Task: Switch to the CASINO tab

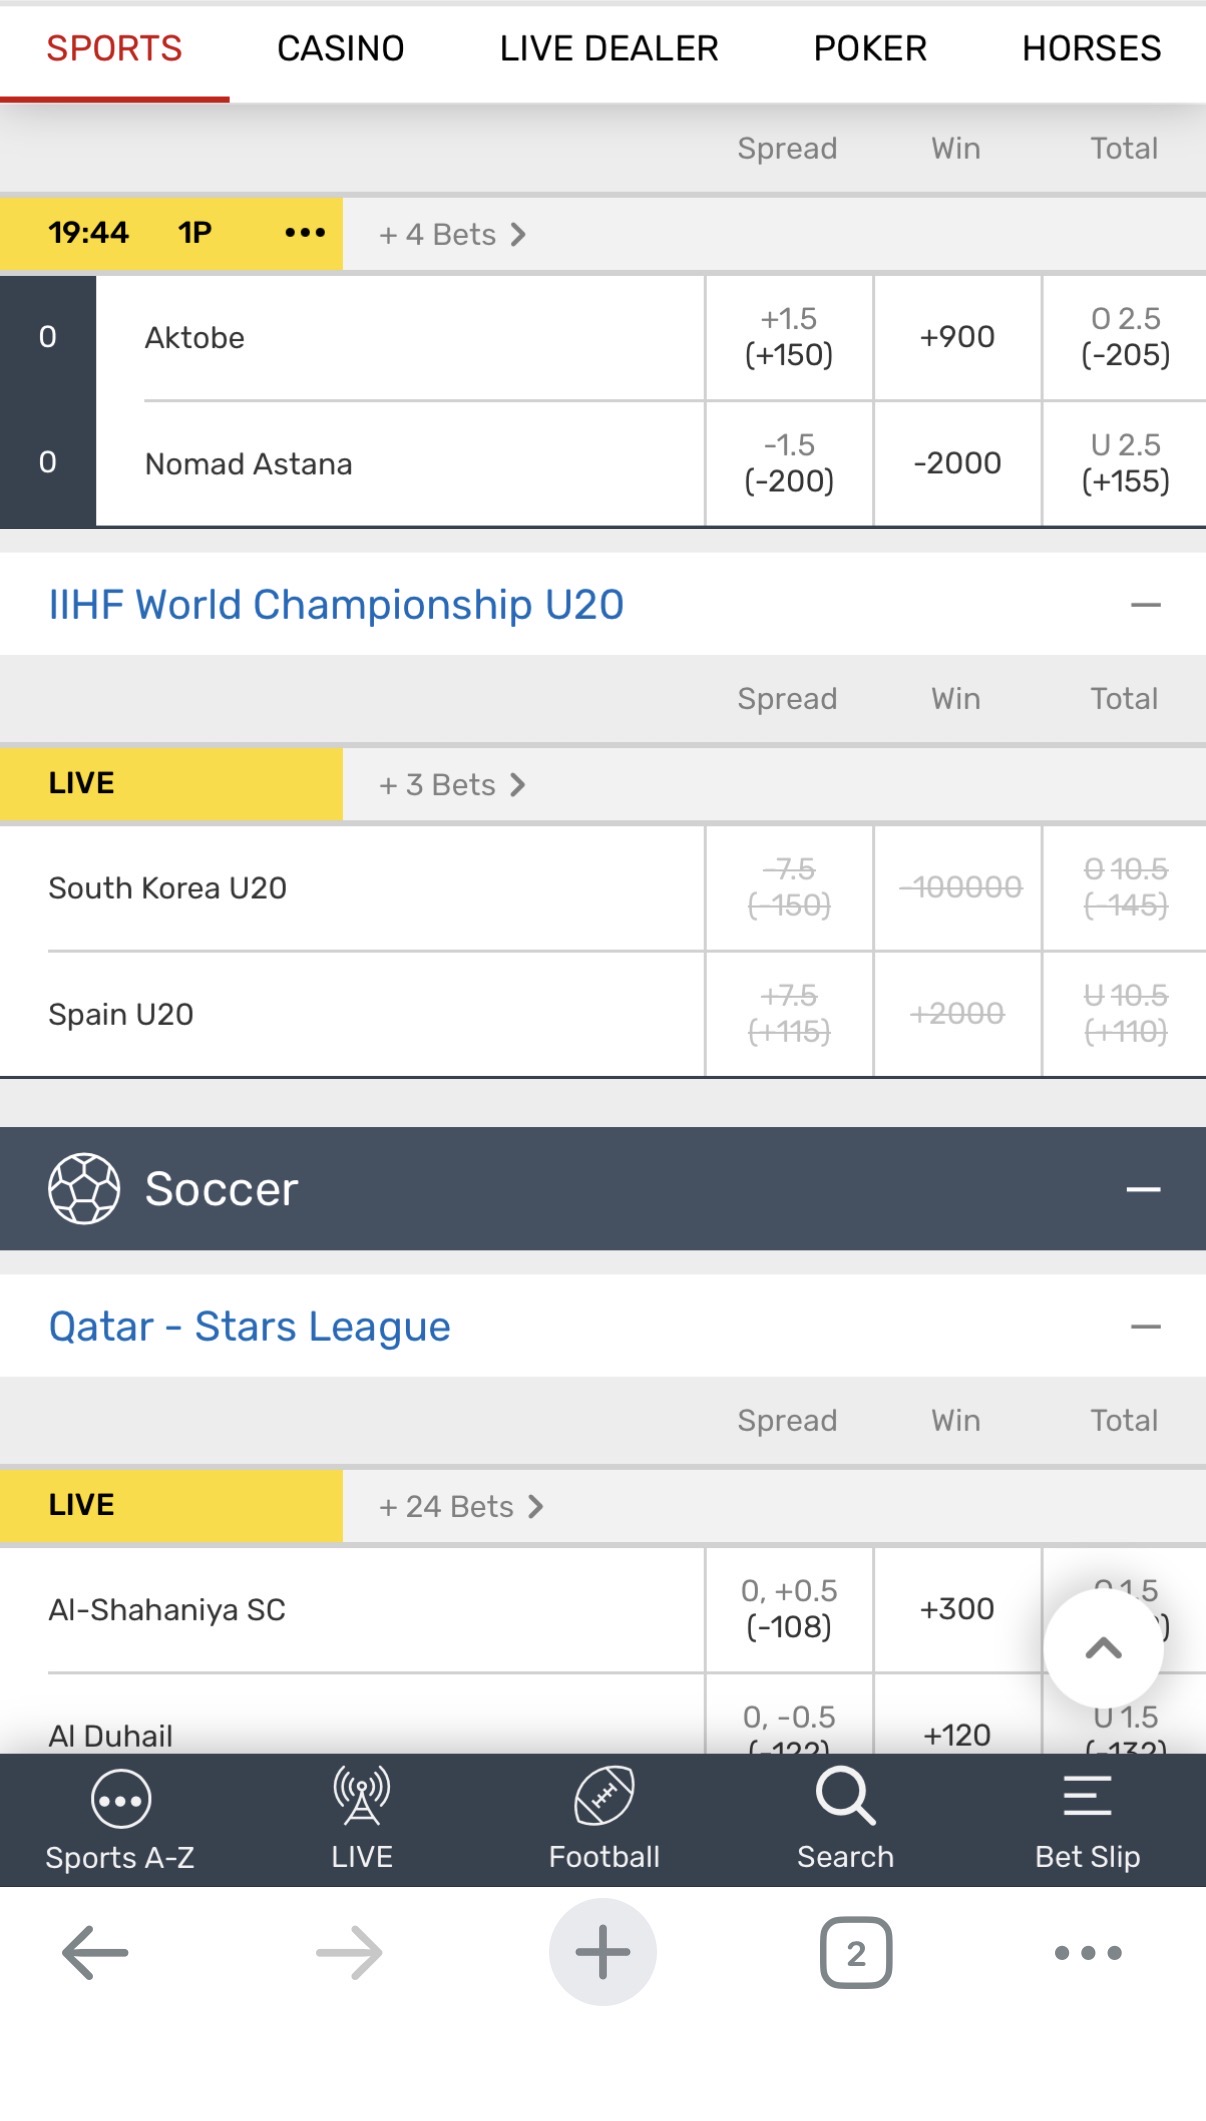Action: pyautogui.click(x=340, y=48)
